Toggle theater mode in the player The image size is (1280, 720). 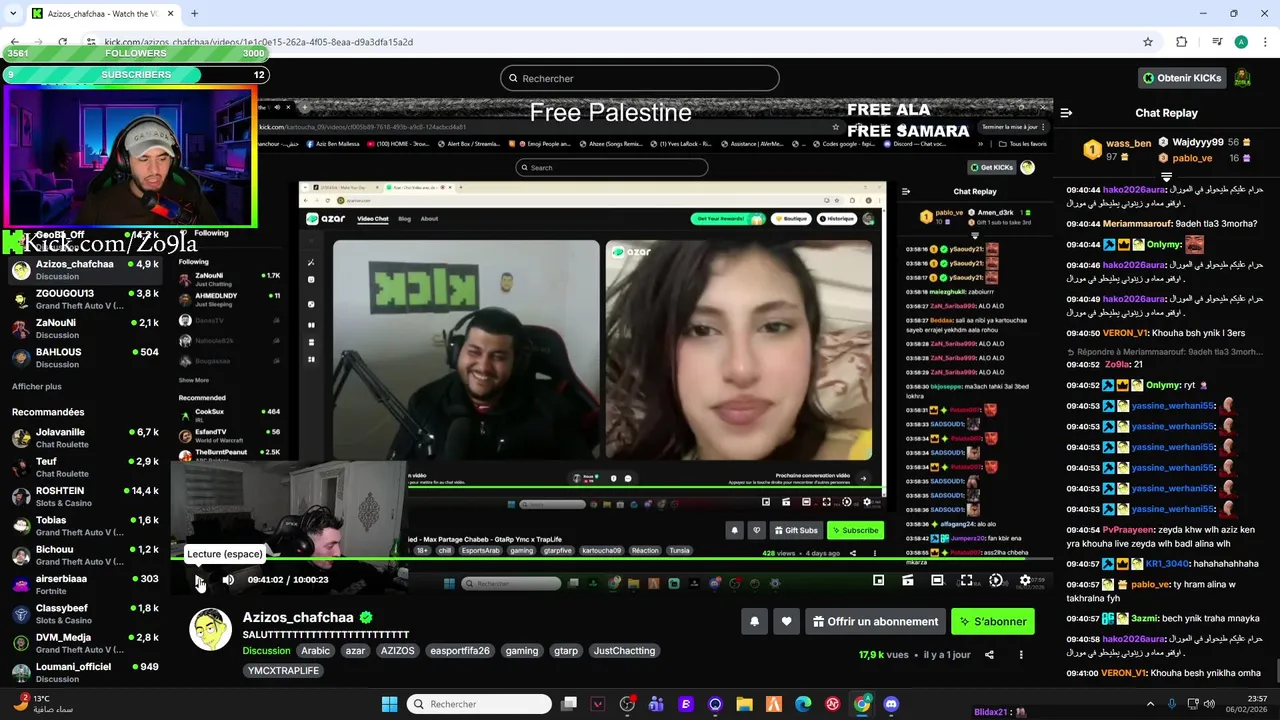pos(937,580)
